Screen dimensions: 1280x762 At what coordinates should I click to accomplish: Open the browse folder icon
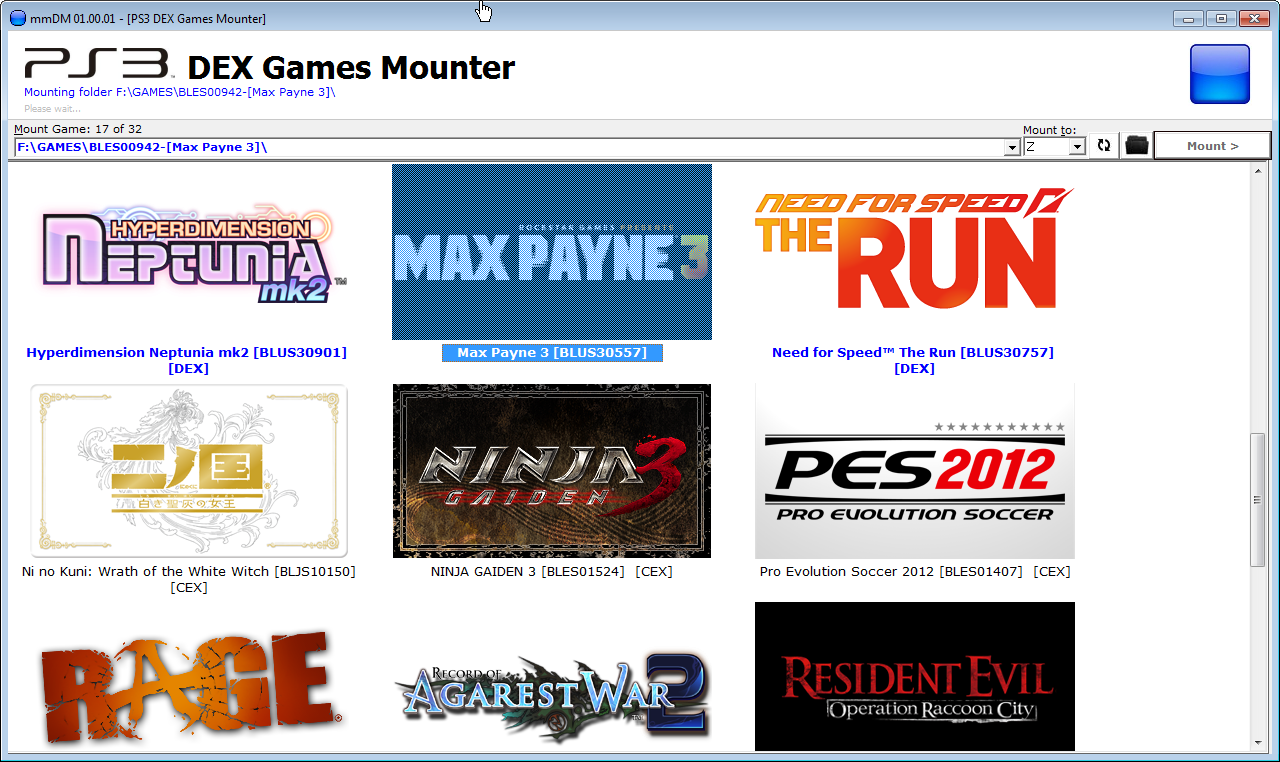point(1136,146)
